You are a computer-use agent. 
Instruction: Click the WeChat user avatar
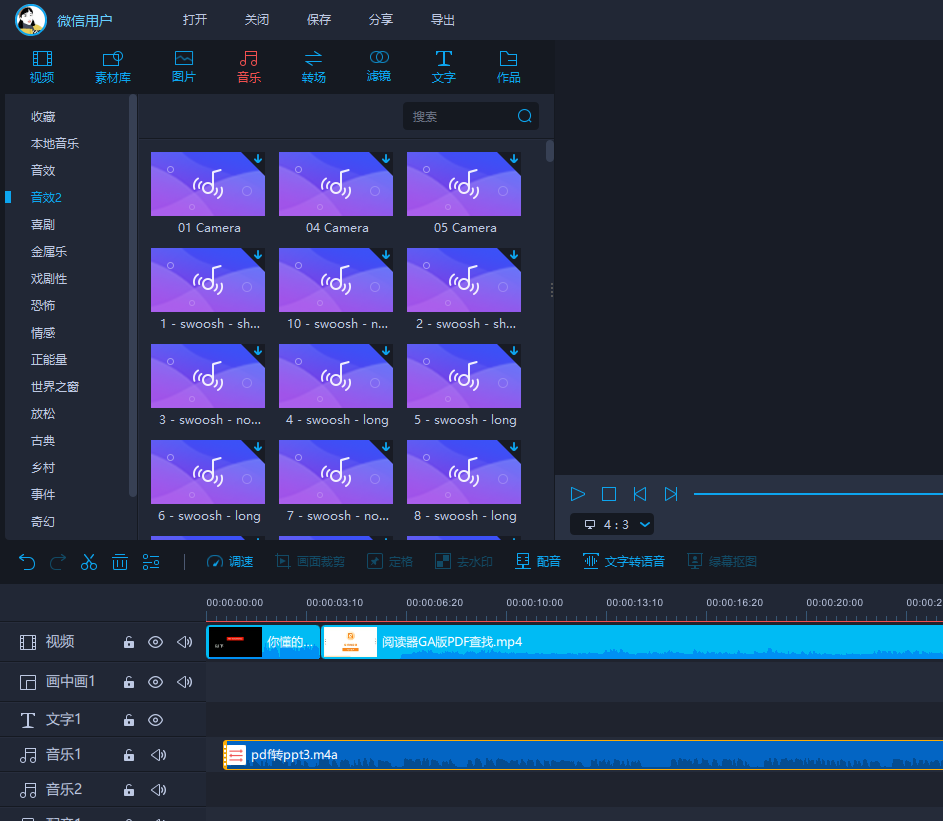[30, 20]
